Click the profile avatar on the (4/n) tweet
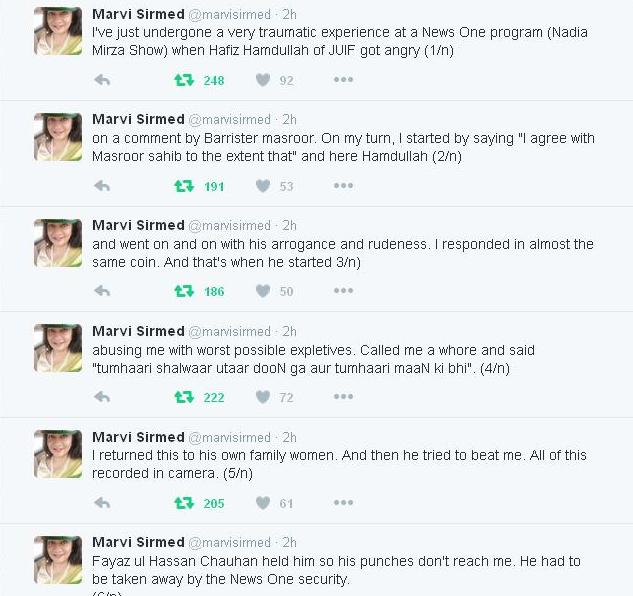The image size is (633, 596). click(58, 348)
